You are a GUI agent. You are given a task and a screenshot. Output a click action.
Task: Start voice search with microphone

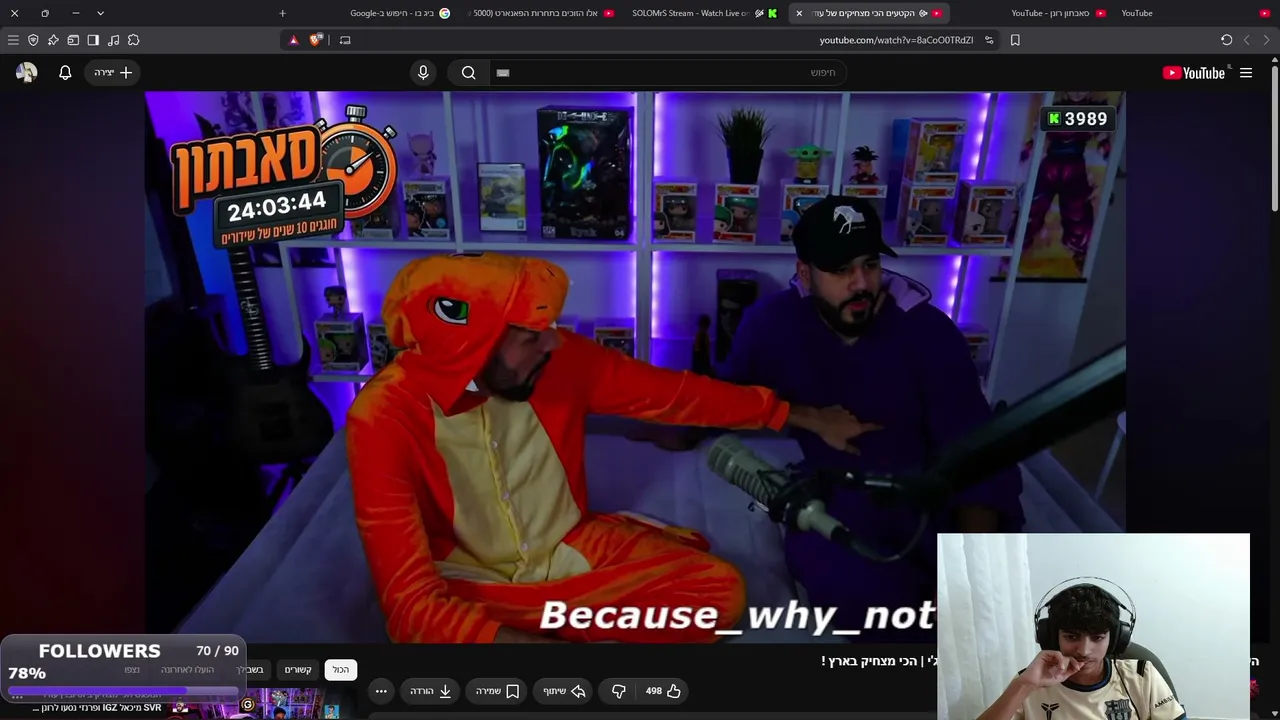point(423,72)
